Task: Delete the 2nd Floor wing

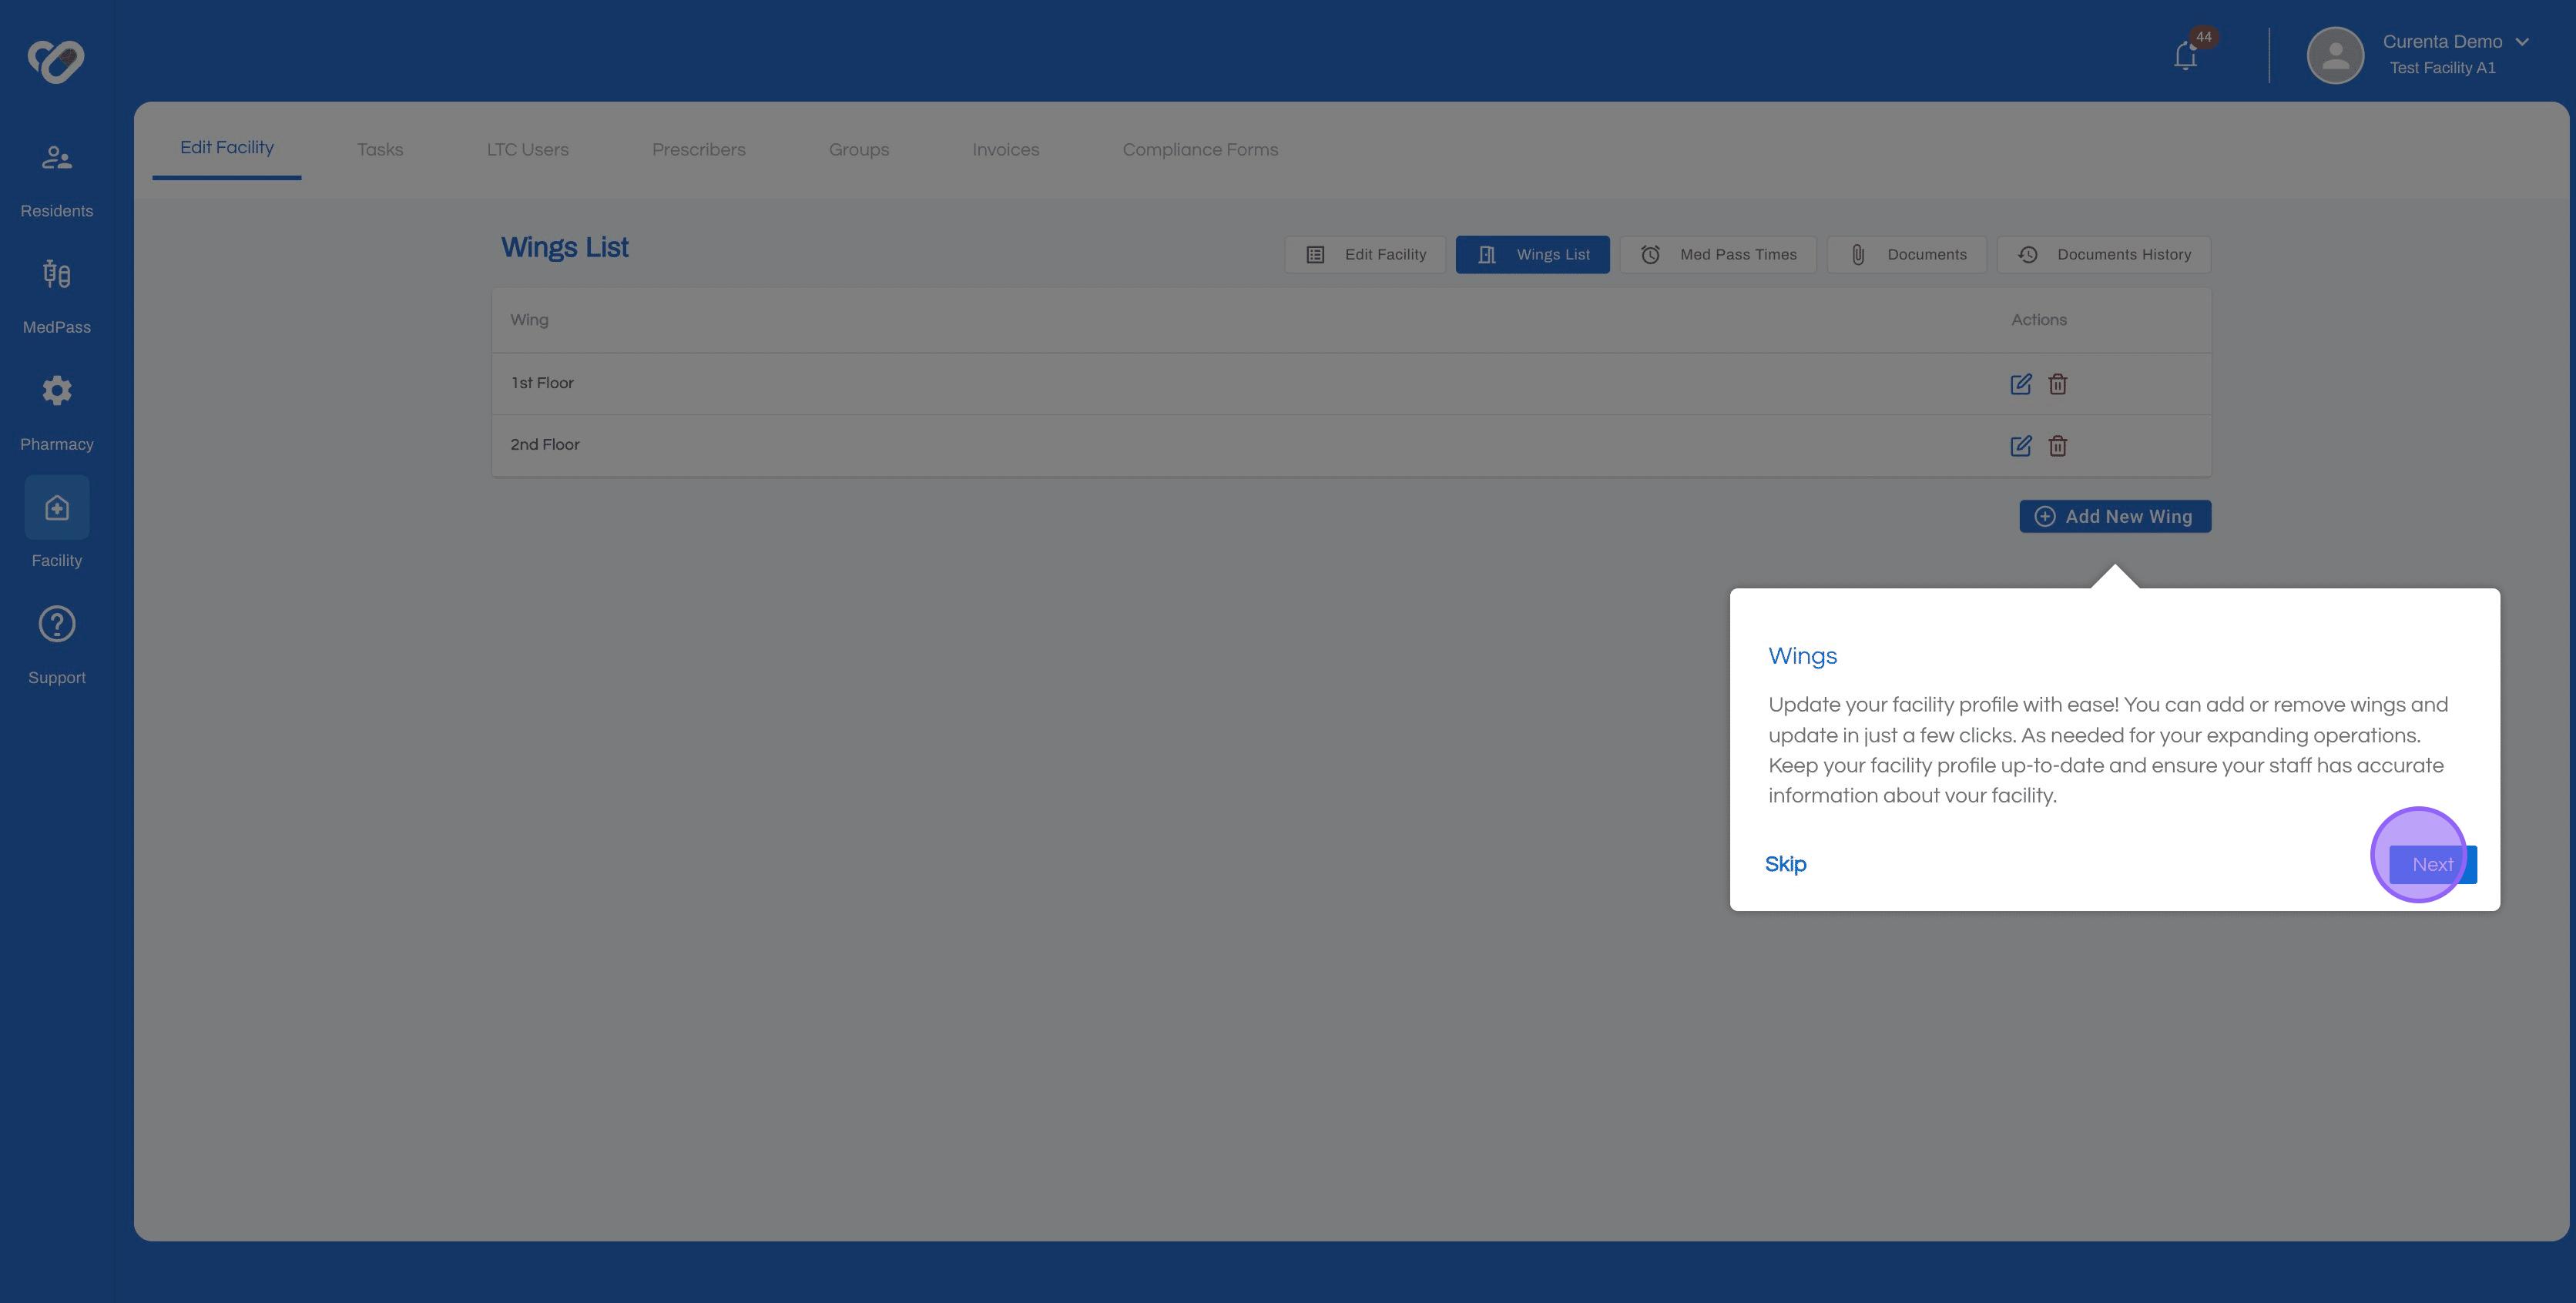Action: [x=2057, y=446]
